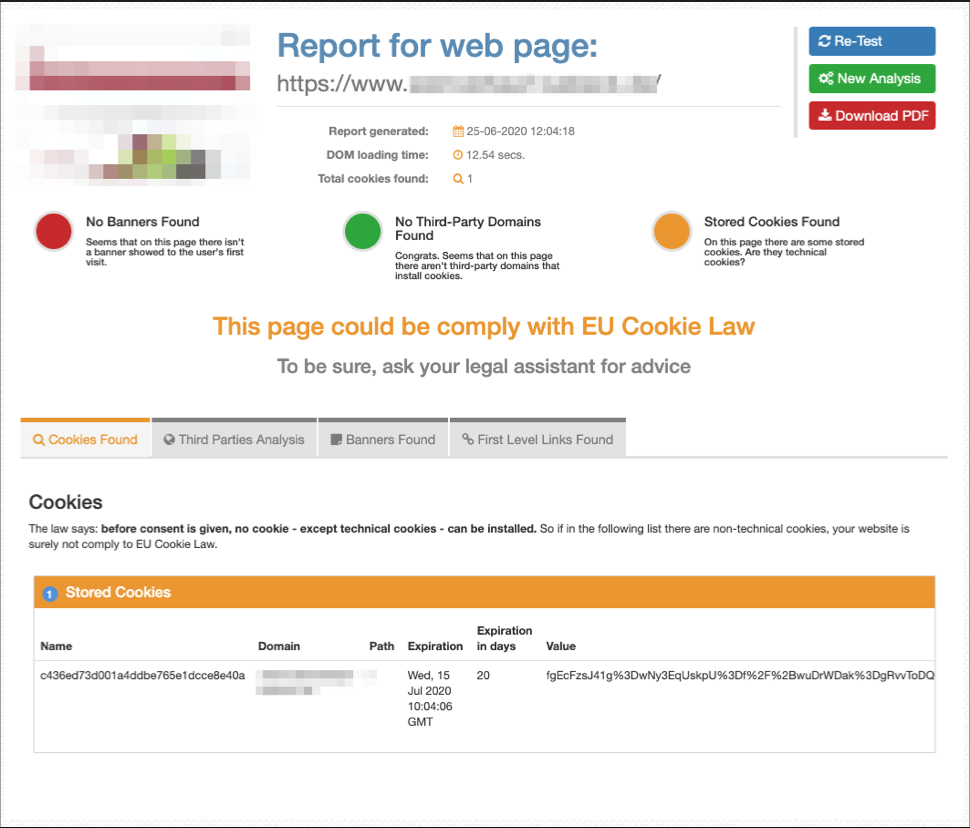
Task: Click the link icon on First Level Links tab
Action: [x=468, y=439]
